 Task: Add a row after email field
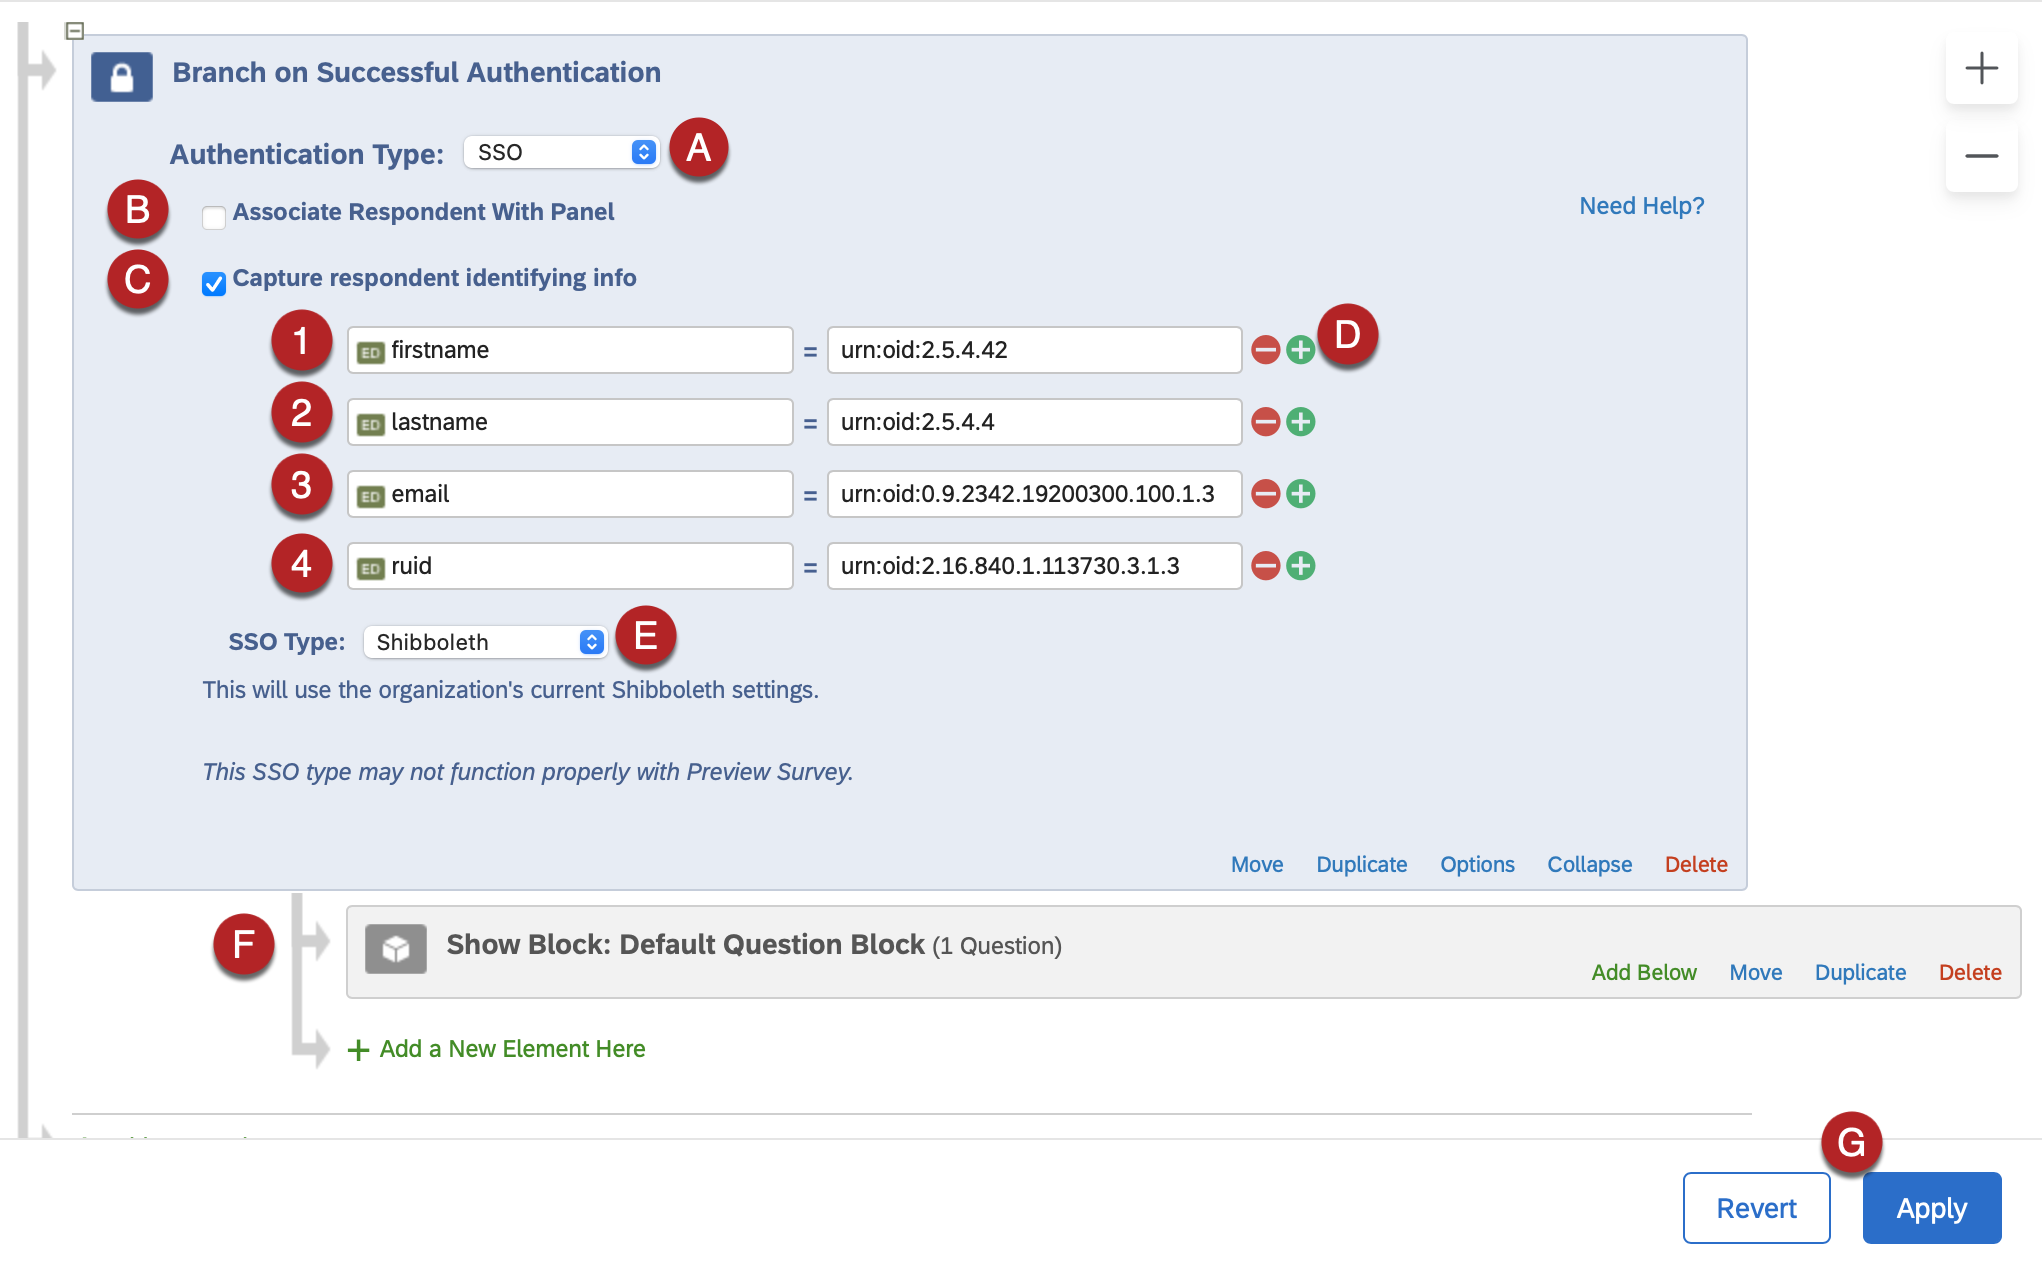(1300, 494)
